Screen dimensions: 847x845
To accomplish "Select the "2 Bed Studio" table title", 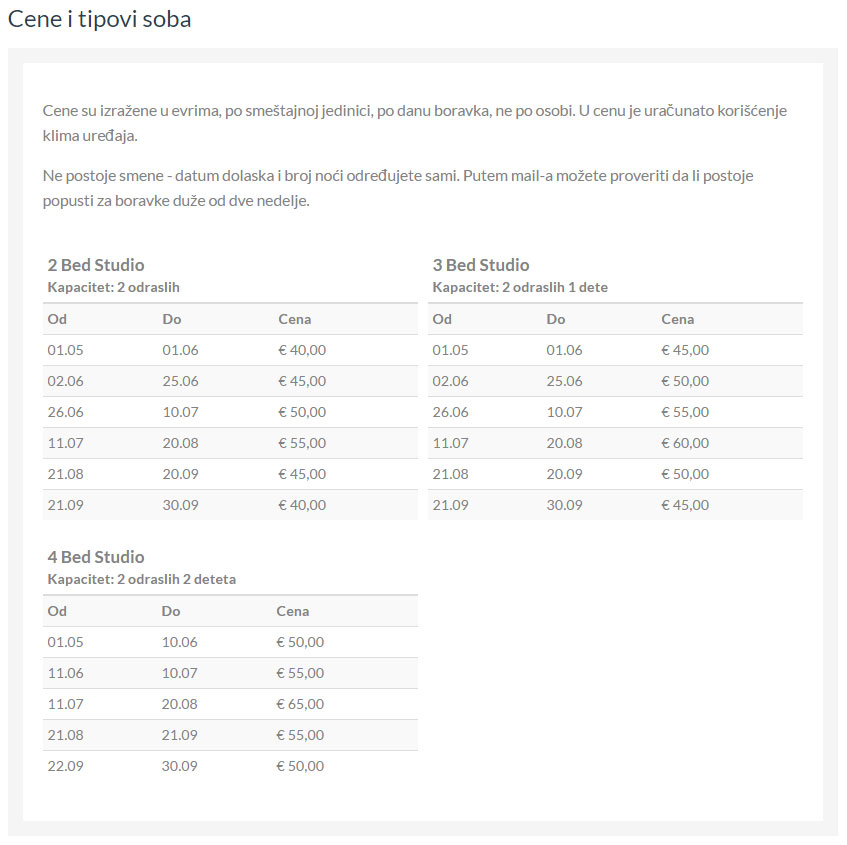I will point(96,265).
